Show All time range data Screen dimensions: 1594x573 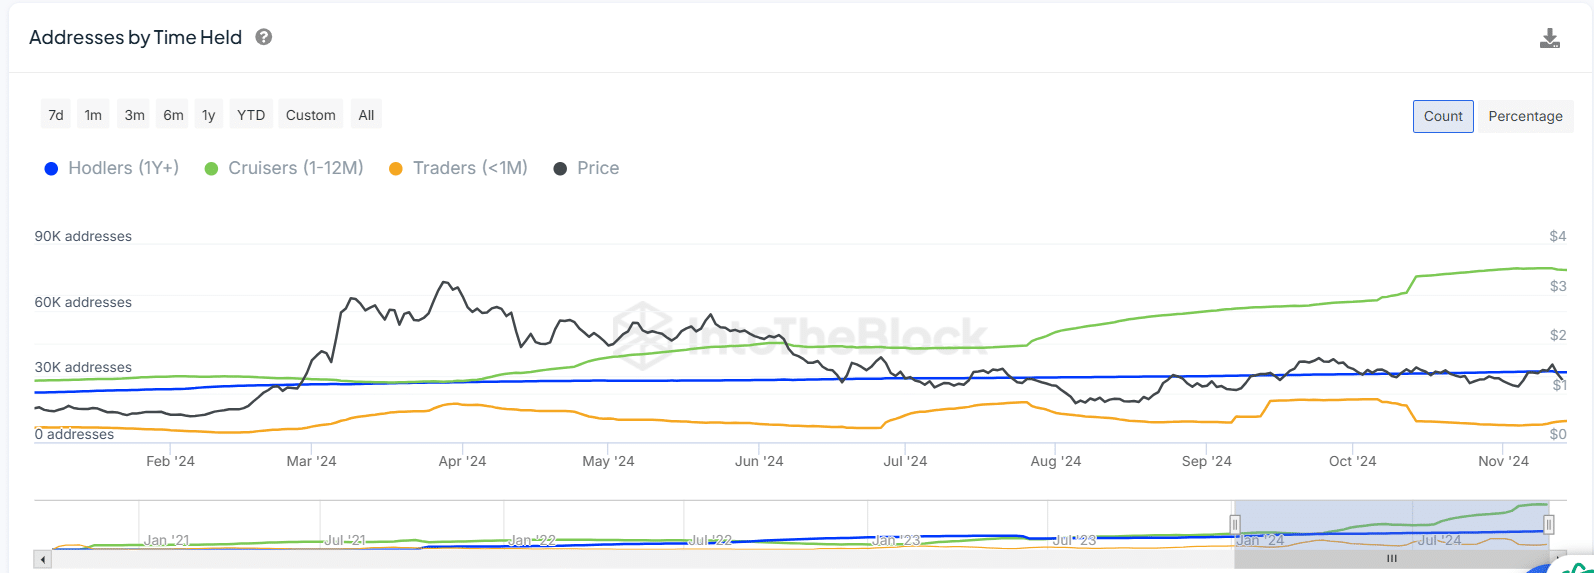pos(366,115)
